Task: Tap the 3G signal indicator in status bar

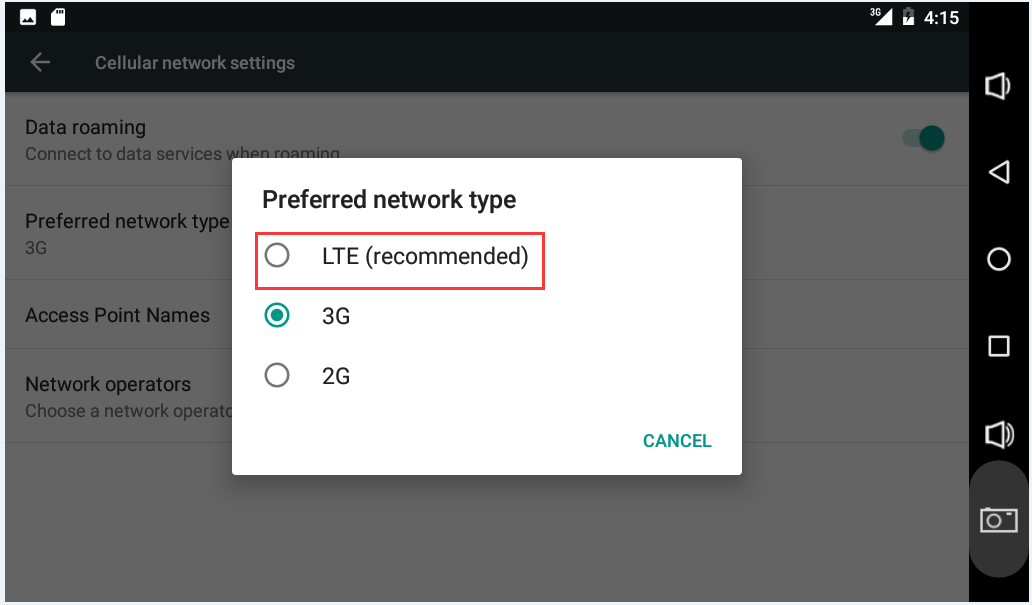Action: [x=878, y=16]
